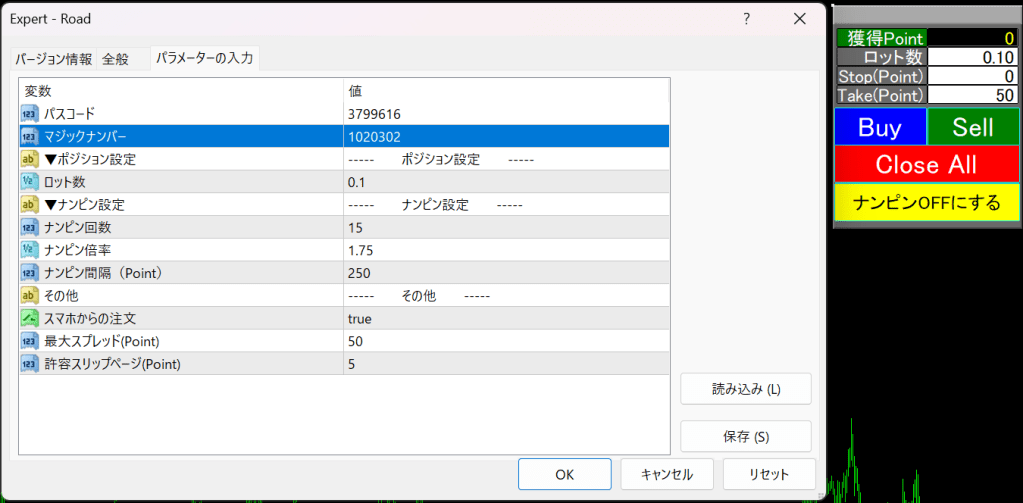Click the double-type icon next to ロット数

point(30,182)
